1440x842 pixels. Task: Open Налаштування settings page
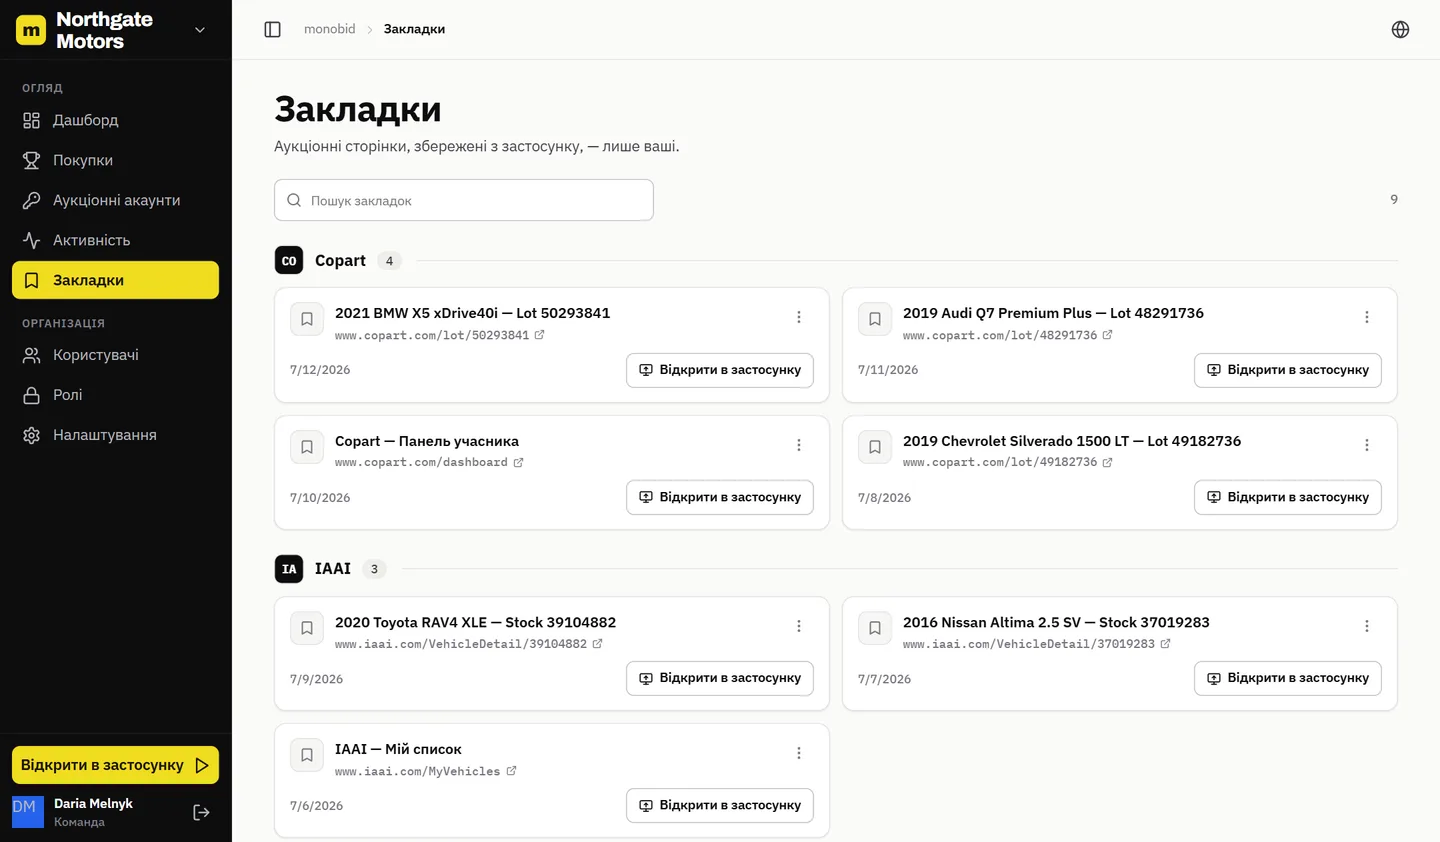(x=115, y=435)
